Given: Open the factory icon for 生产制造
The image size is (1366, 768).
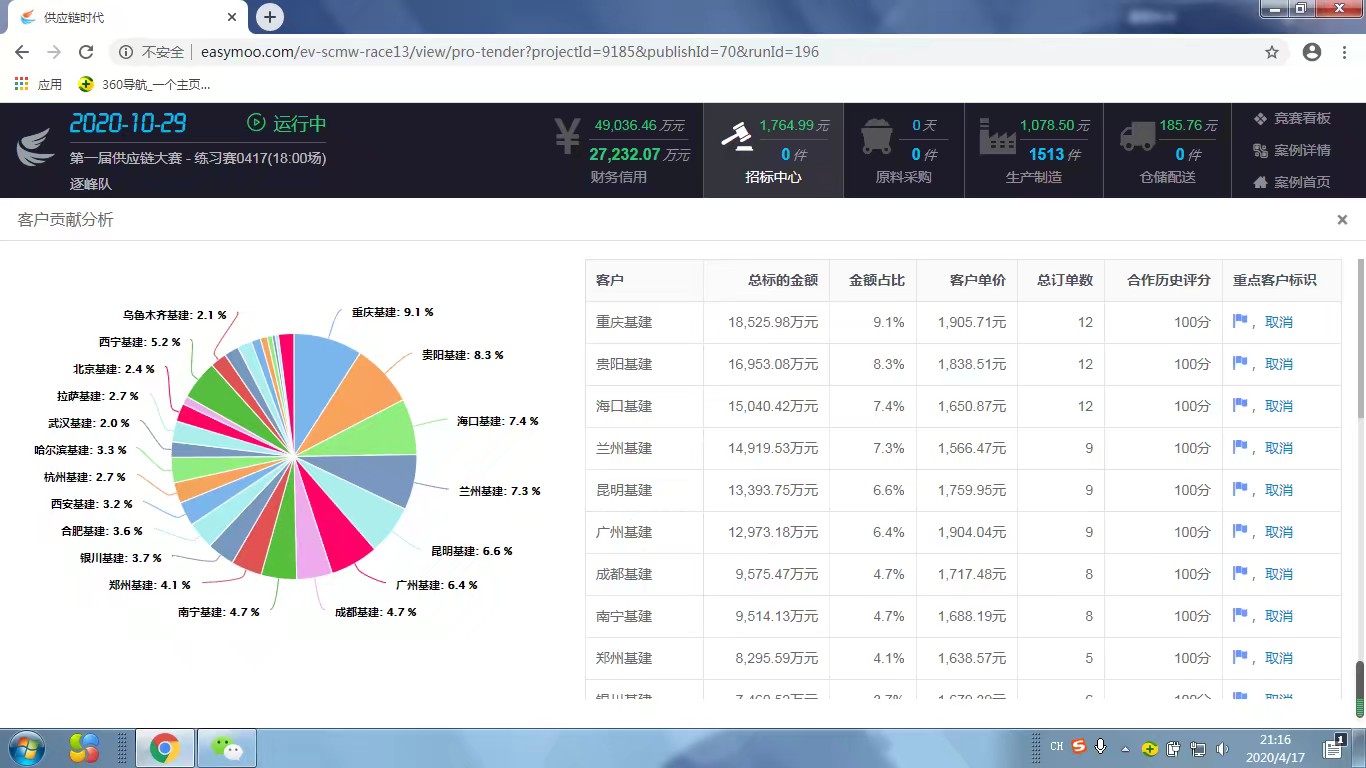Looking at the screenshot, I should pyautogui.click(x=997, y=136).
